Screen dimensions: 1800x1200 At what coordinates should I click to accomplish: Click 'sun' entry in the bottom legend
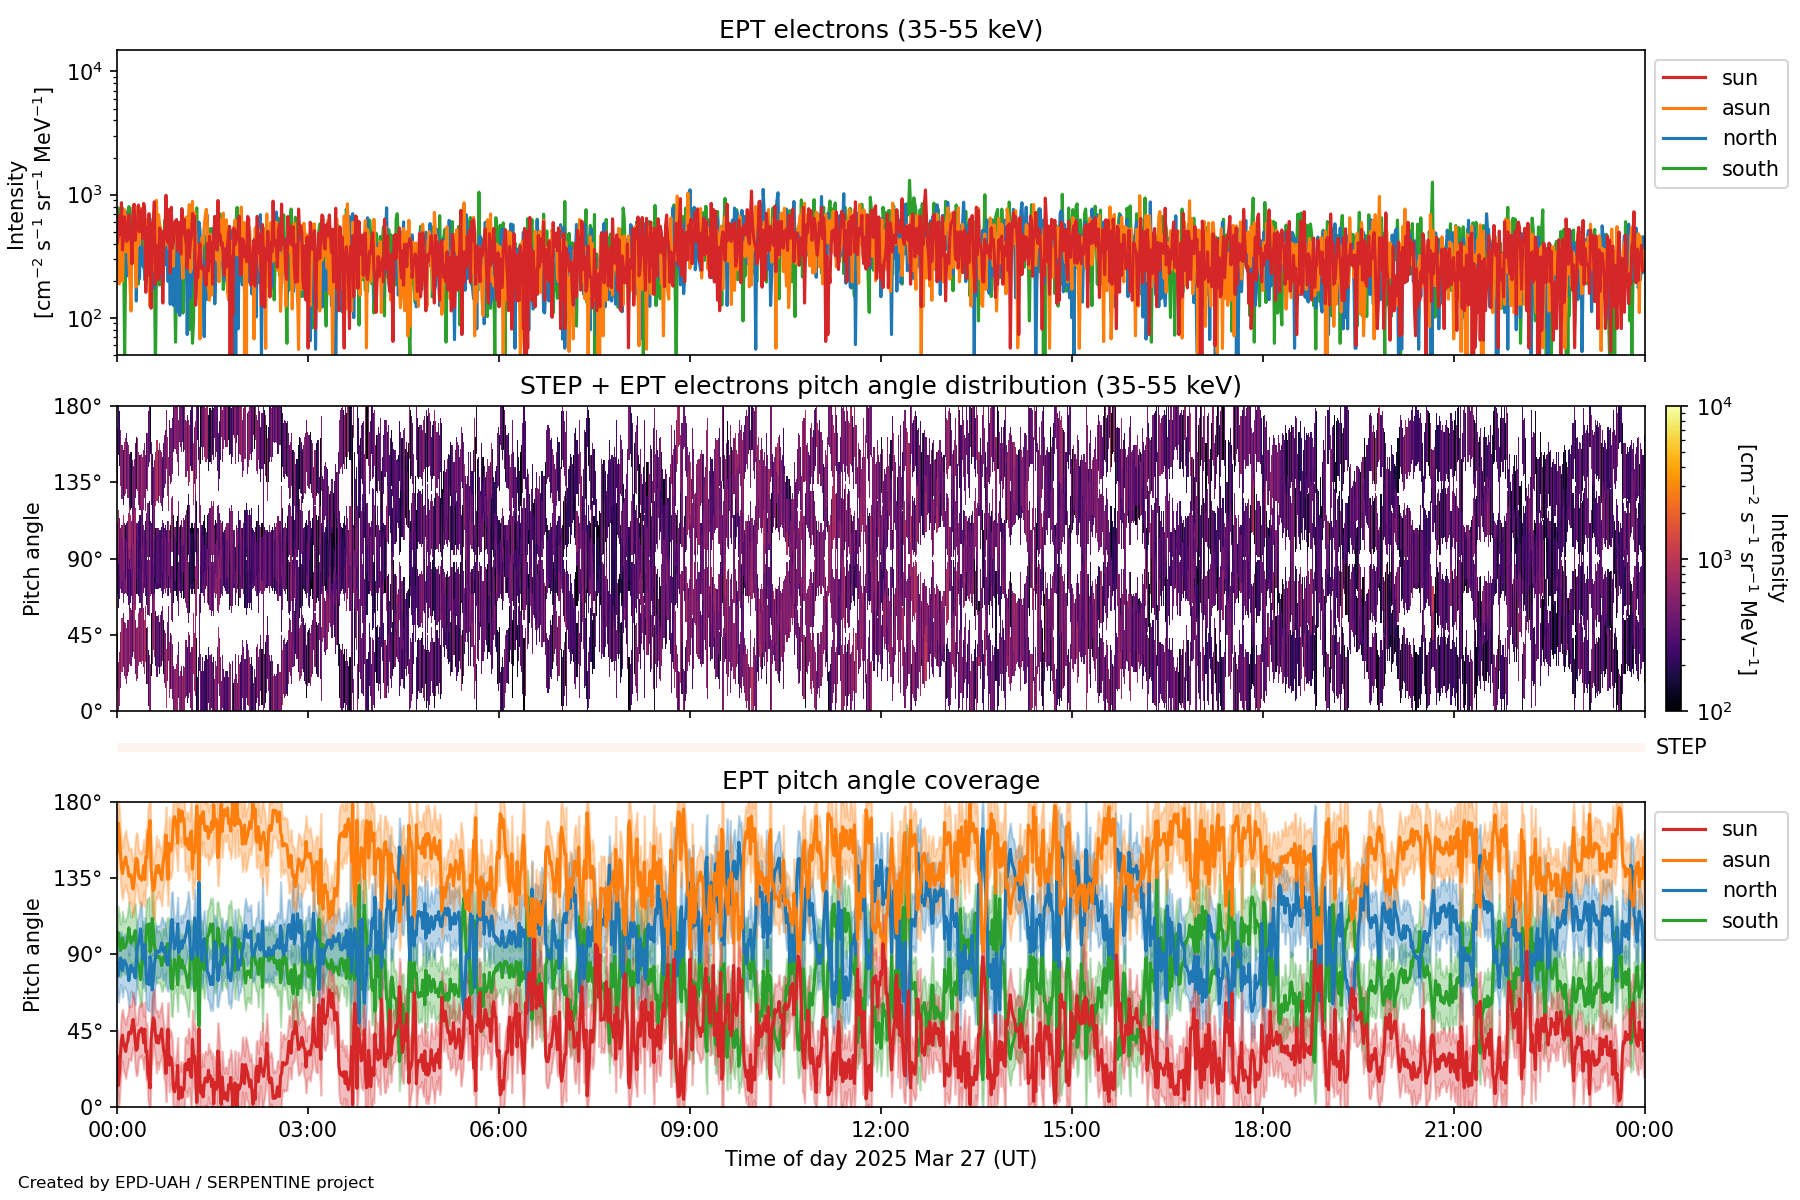[x=1739, y=829]
